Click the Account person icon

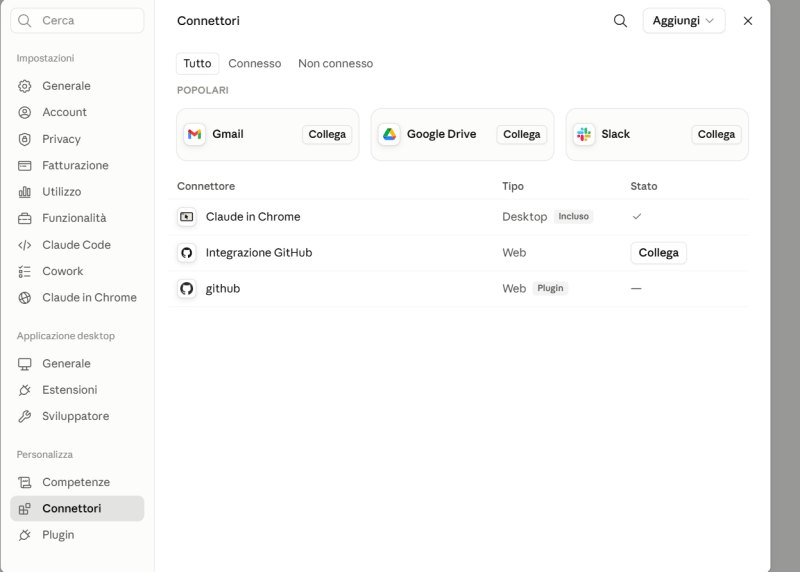[x=24, y=112]
